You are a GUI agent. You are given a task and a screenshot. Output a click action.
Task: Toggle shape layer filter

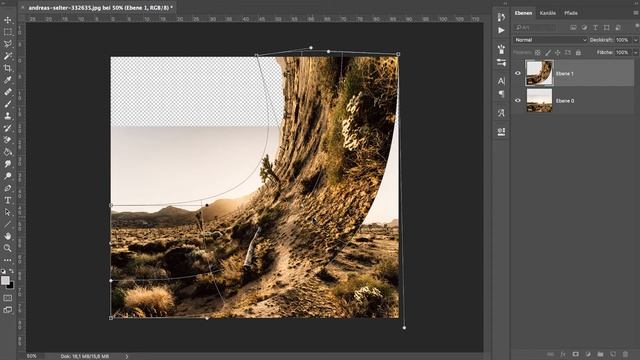[607, 27]
